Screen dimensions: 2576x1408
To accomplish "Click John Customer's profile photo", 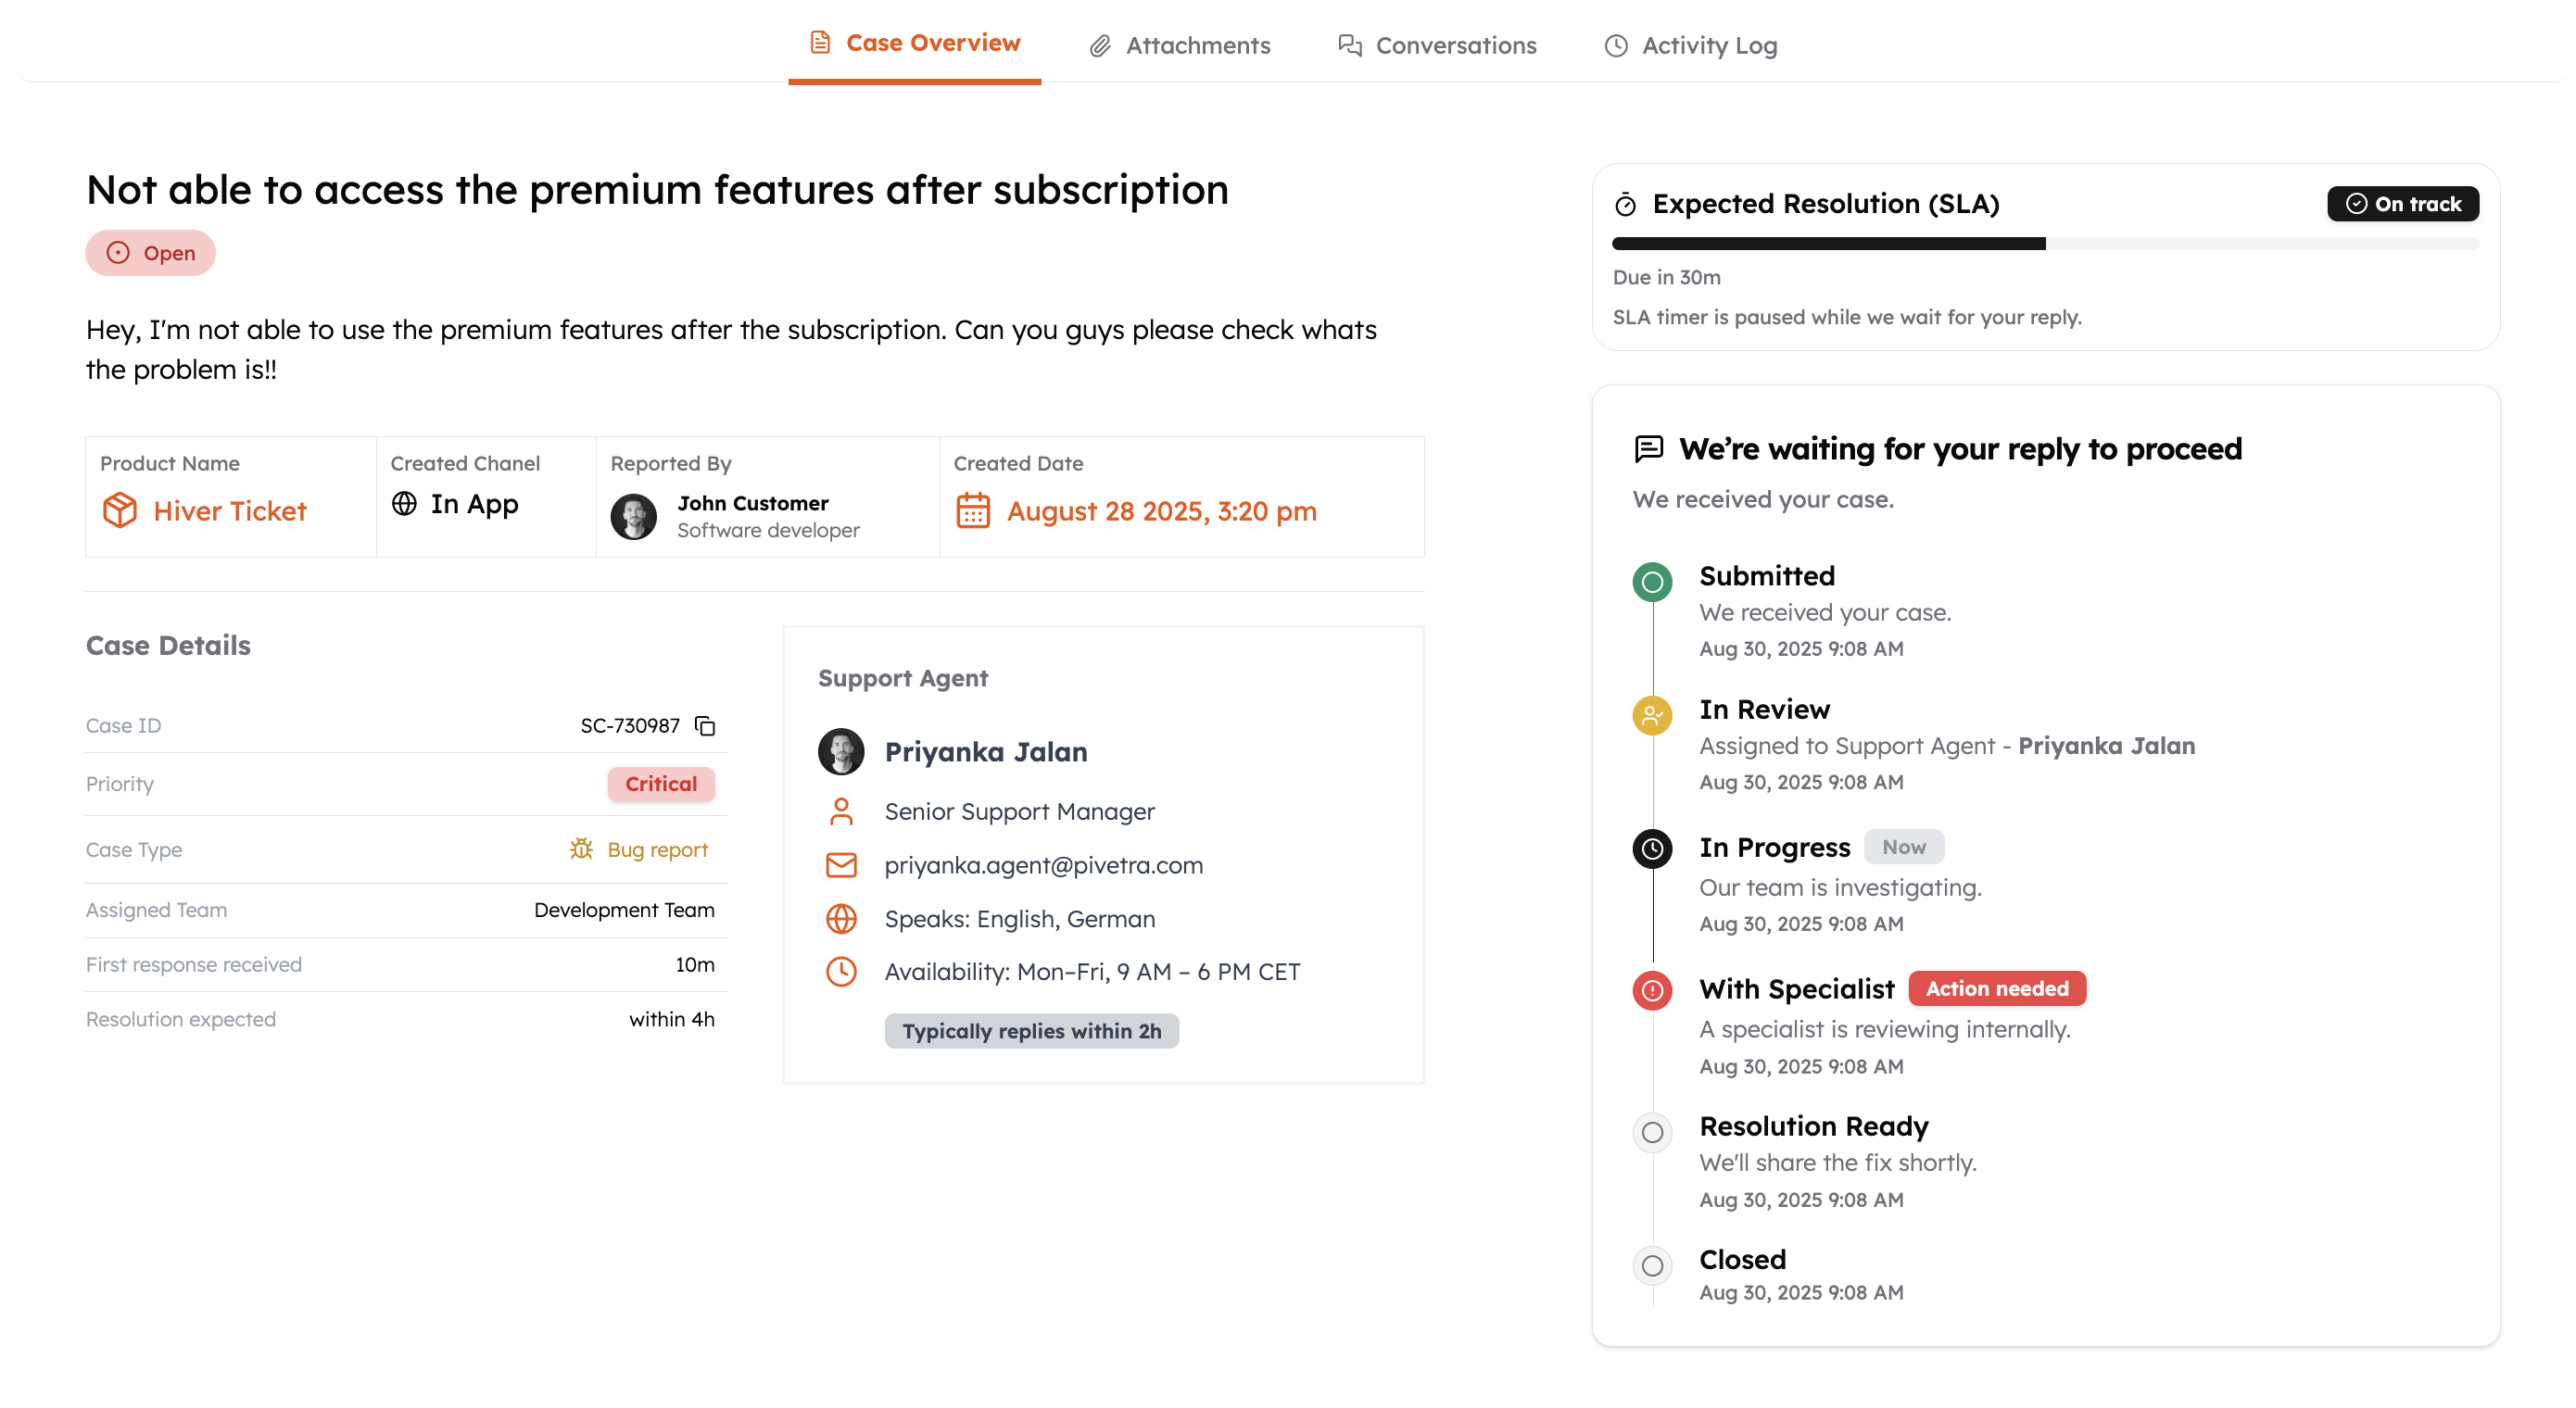I will 634,516.
